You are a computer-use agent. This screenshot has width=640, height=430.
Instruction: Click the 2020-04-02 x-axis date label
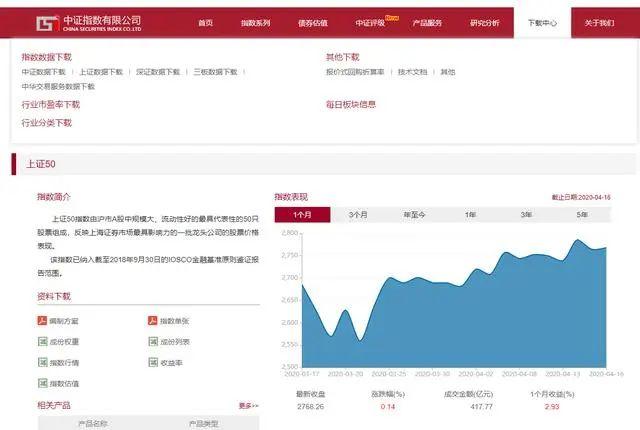tap(476, 374)
